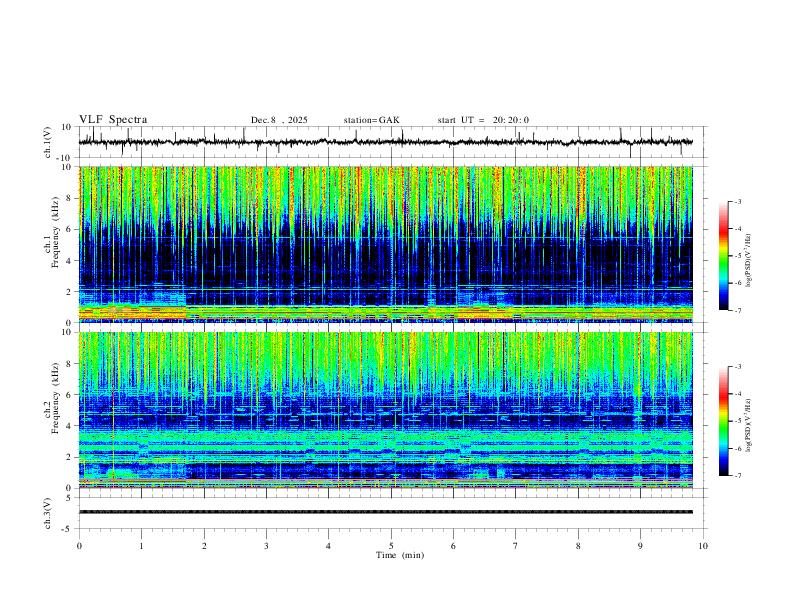Viewport: 792px width, 612px height.
Task: Click the "-3" tick on ch.1 colorbar
Action: tap(737, 201)
